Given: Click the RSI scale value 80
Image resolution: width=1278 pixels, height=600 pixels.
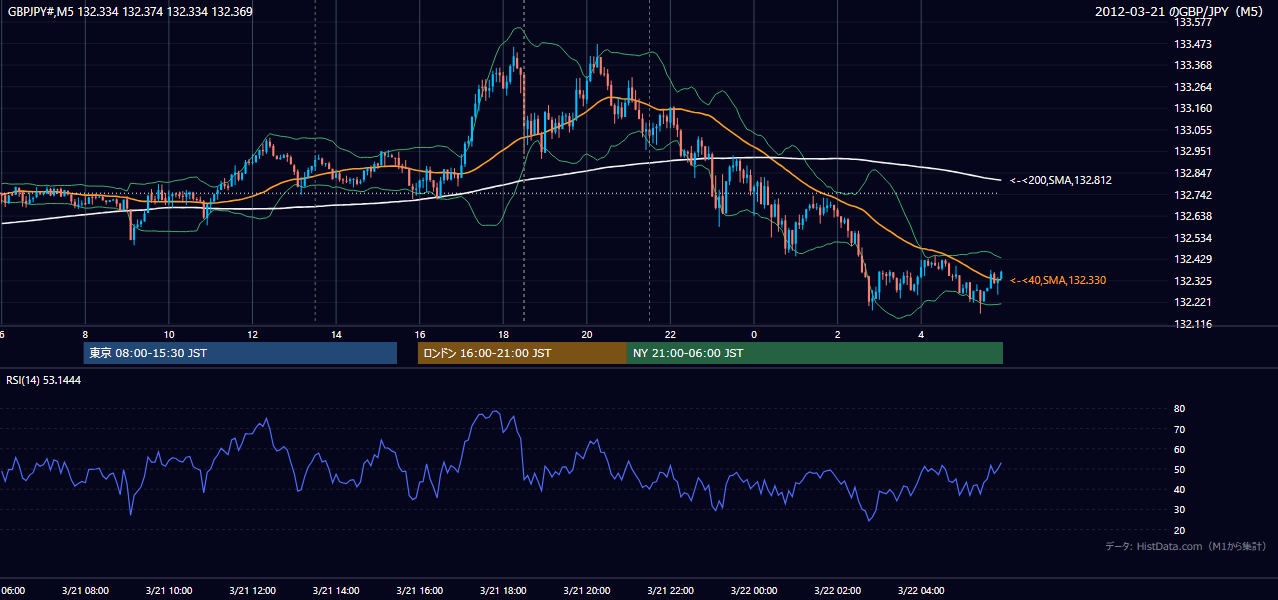Looking at the screenshot, I should point(1180,409).
